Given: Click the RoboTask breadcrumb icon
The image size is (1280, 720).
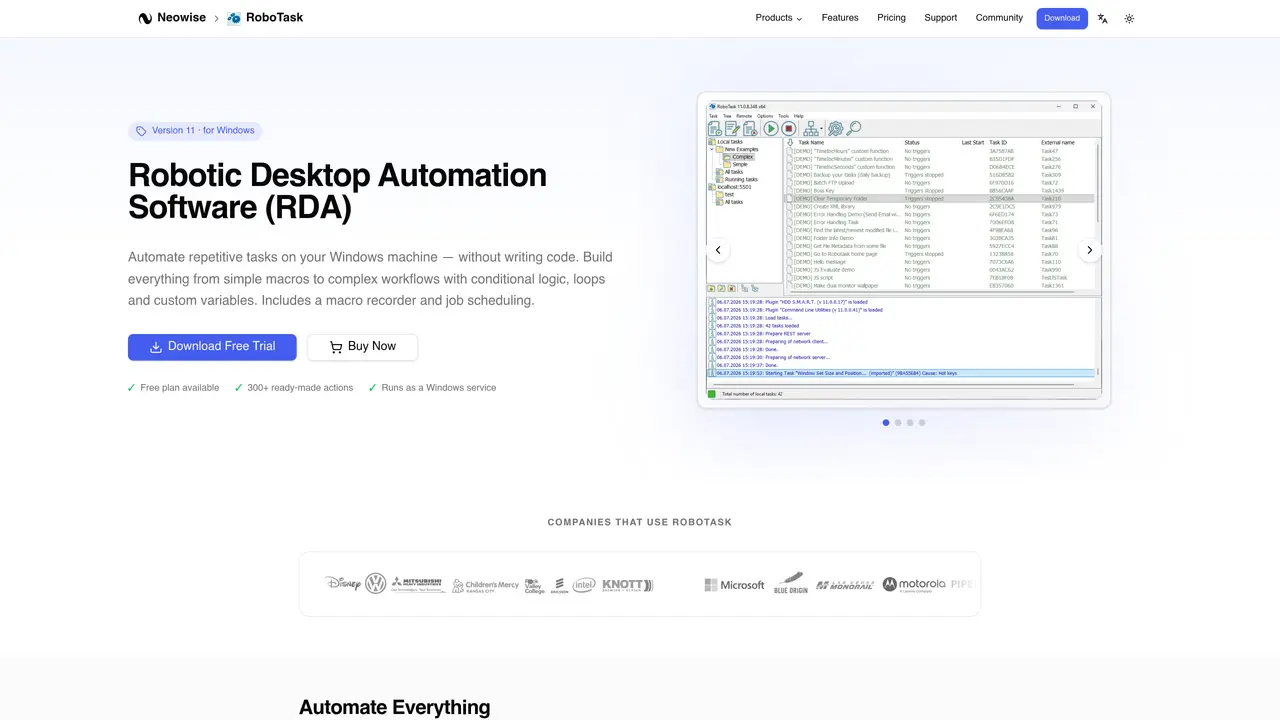Looking at the screenshot, I should [x=234, y=18].
